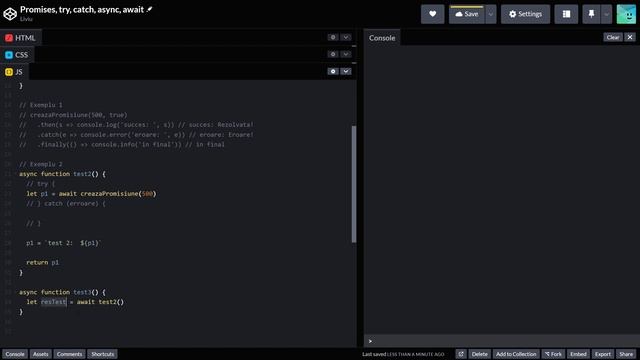Click 'await creazaPromisiune(500)' code line
The height and width of the screenshot is (360, 640).
[91, 193]
